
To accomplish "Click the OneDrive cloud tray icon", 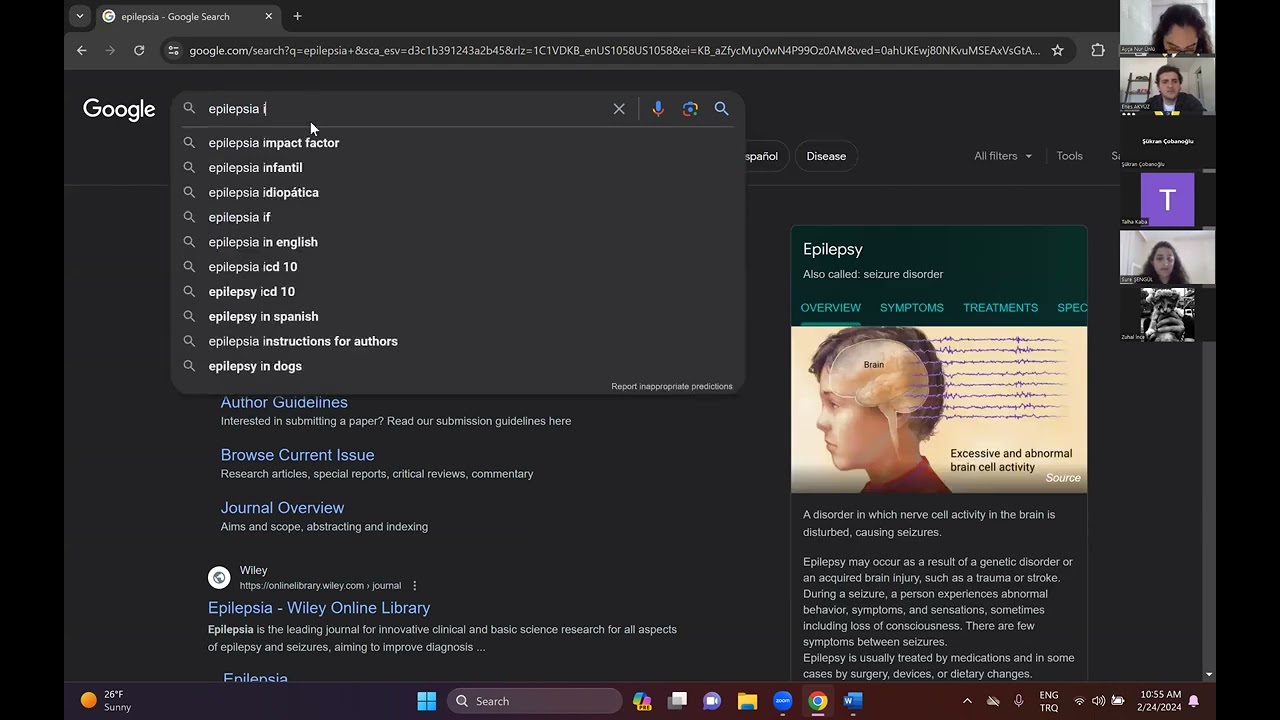I will pyautogui.click(x=993, y=701).
